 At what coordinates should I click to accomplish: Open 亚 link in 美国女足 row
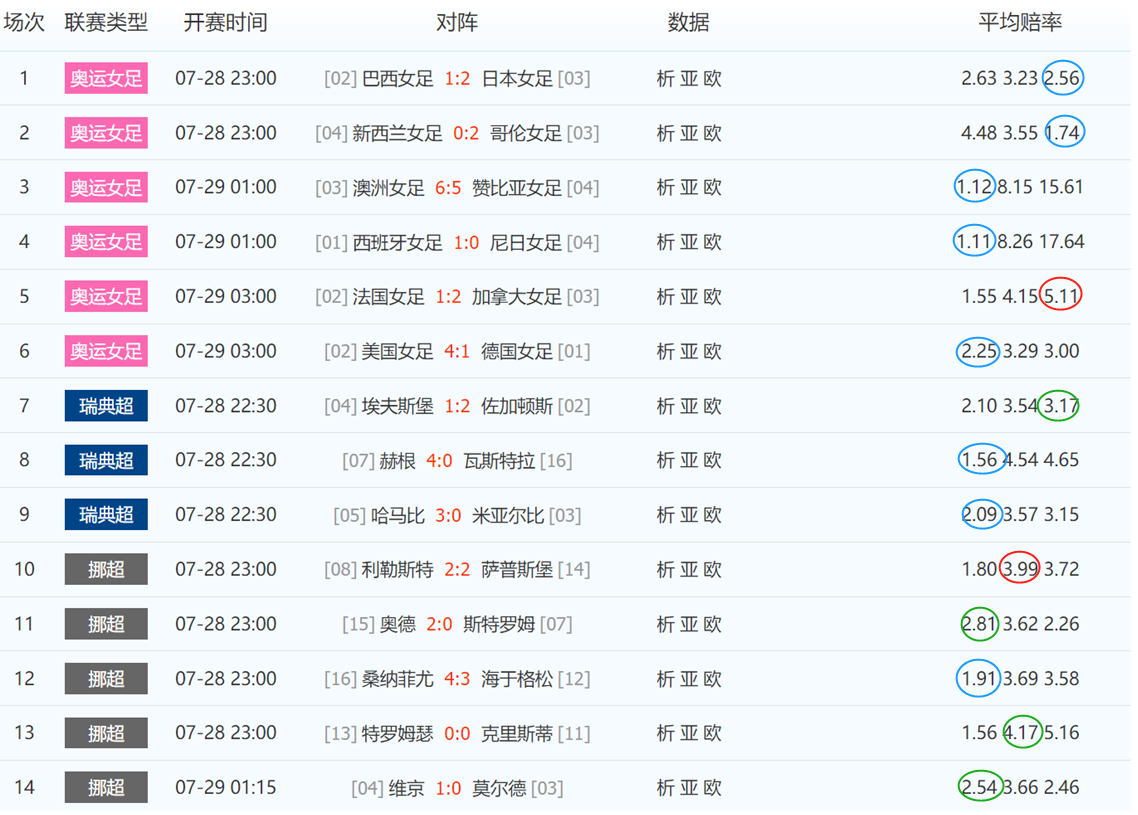point(689,351)
